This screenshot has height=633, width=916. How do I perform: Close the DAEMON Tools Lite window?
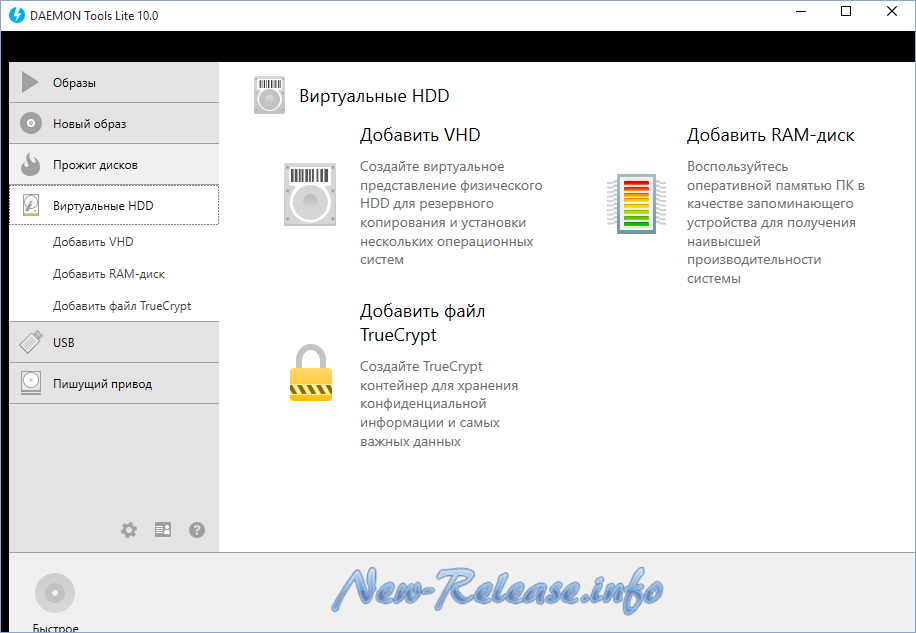[891, 12]
